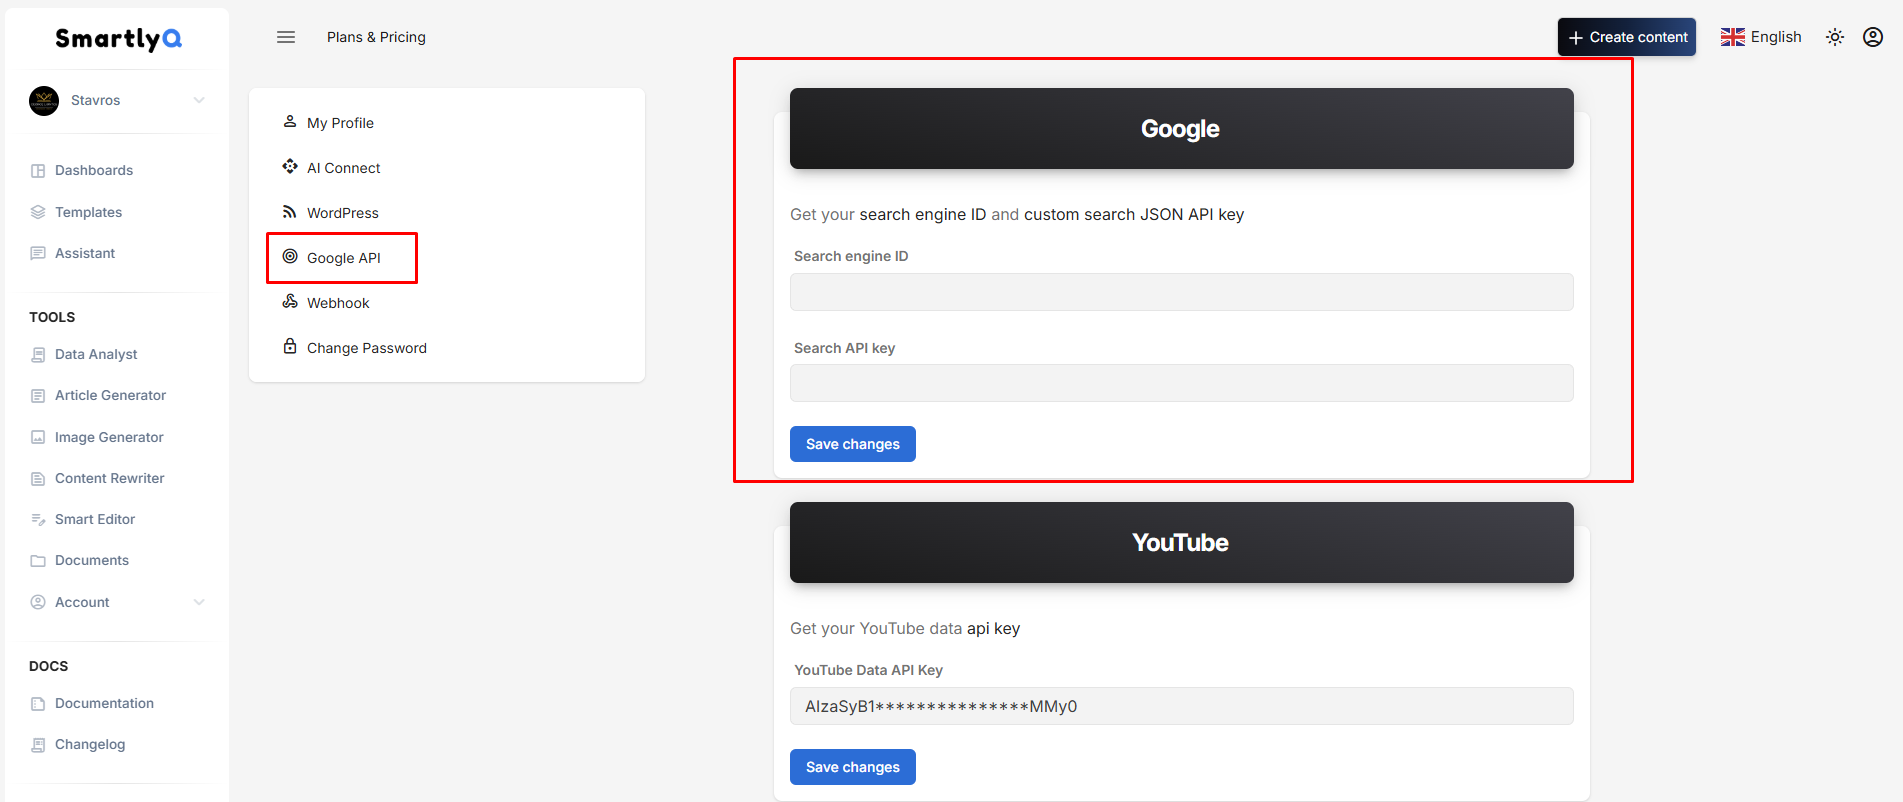
Task: Toggle the sidebar hamburger menu
Action: point(286,37)
